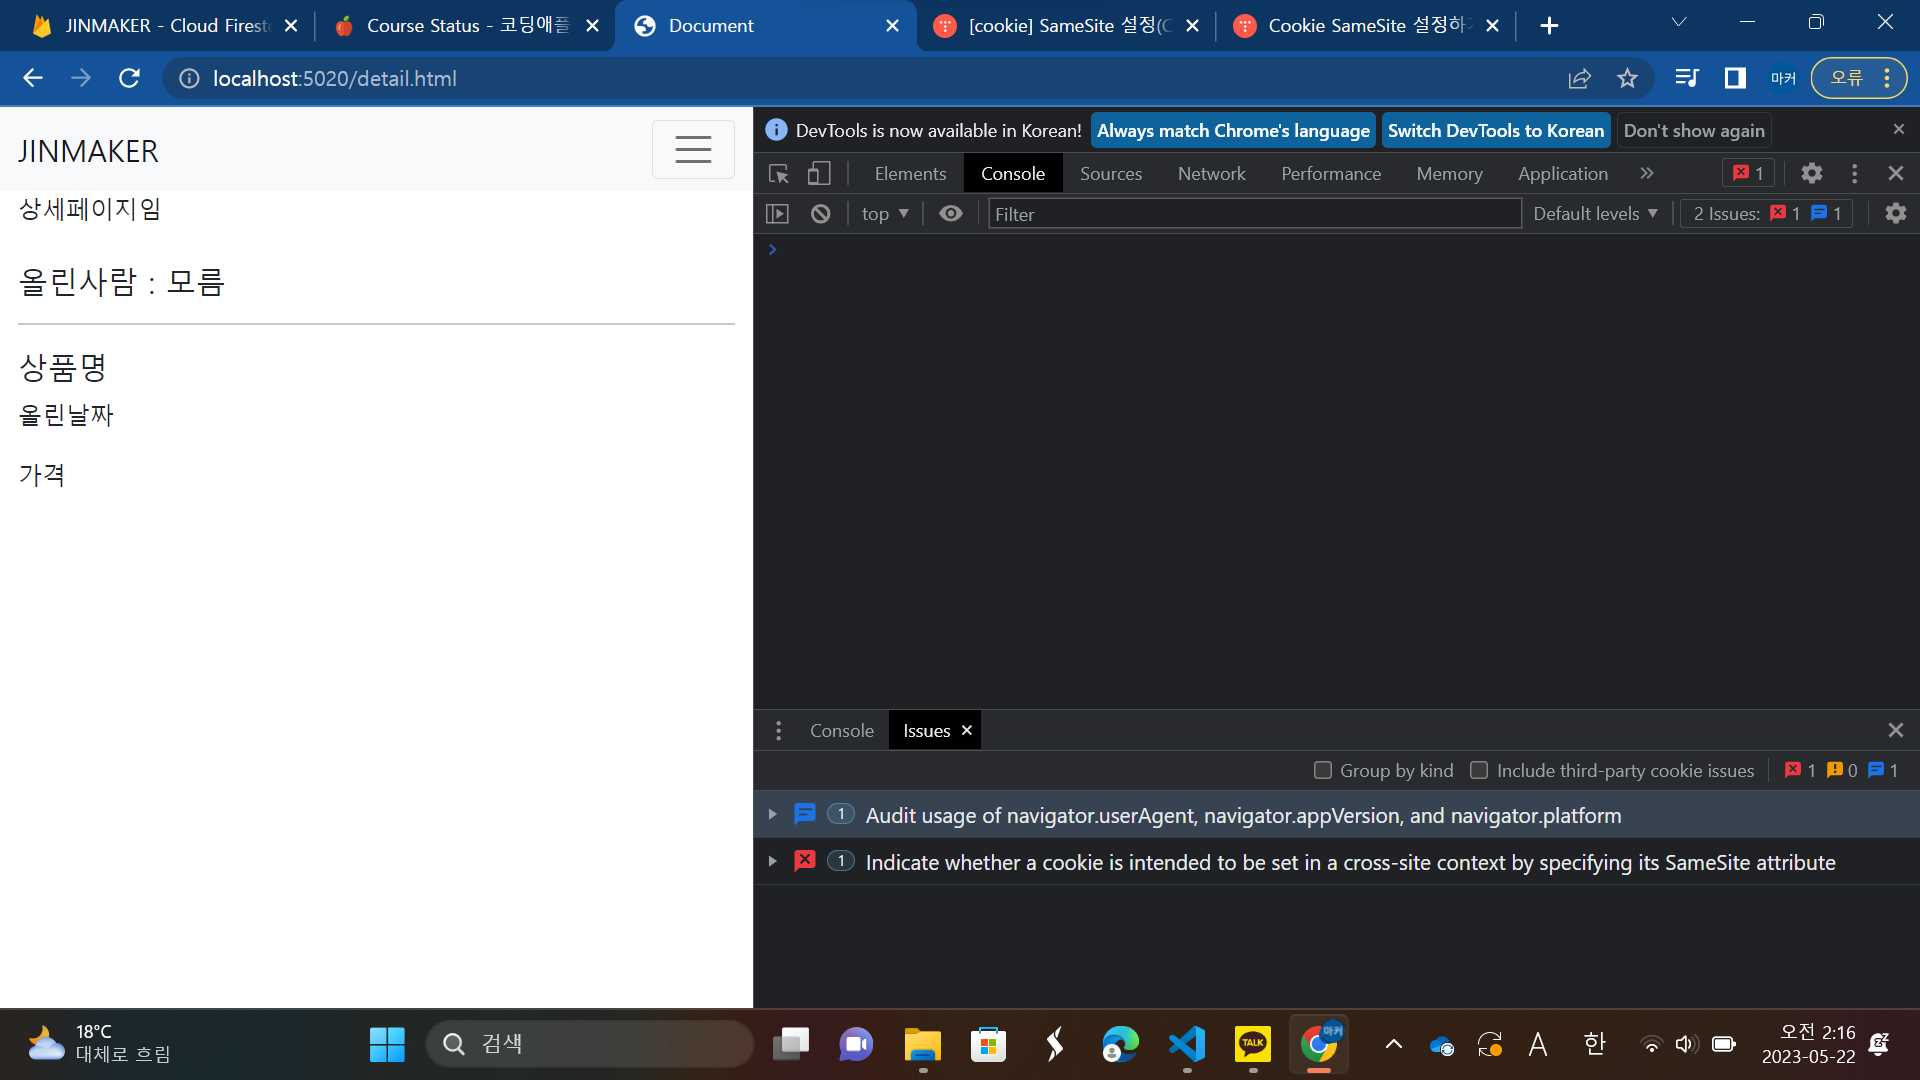1920x1080 pixels.
Task: Click the JINMAKER brand link
Action: (88, 151)
